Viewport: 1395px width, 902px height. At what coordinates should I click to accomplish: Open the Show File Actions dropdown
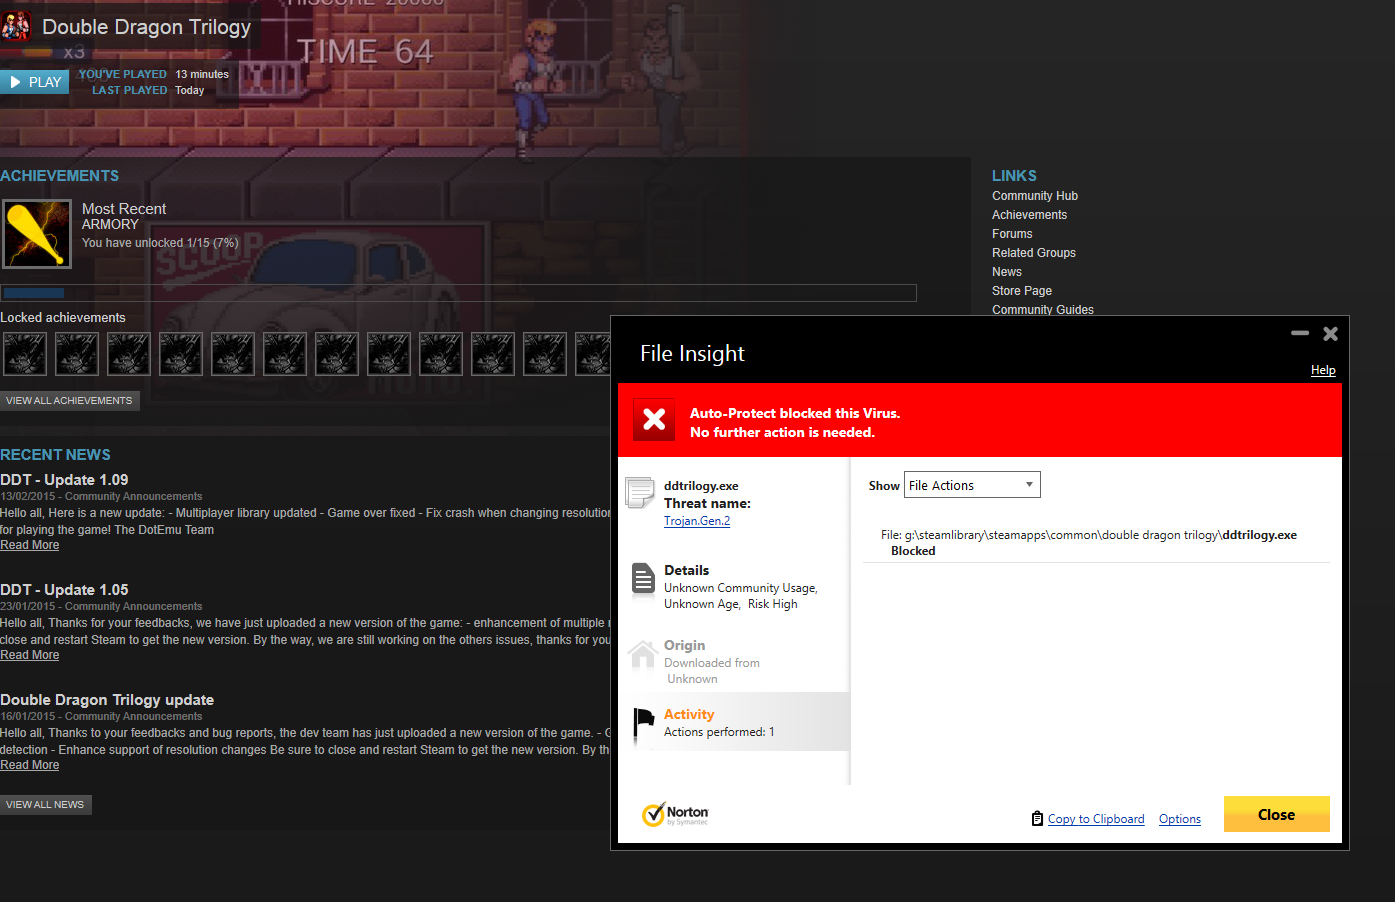pyautogui.click(x=972, y=485)
